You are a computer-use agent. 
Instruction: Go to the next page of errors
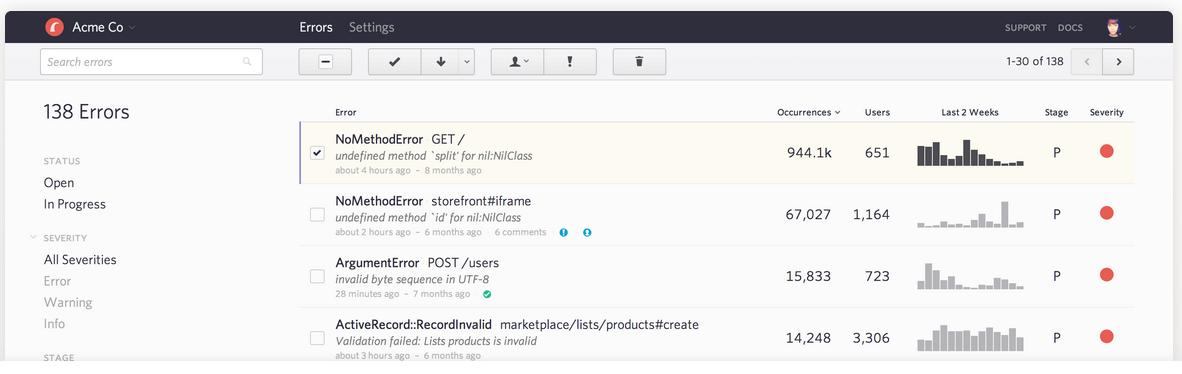[1118, 62]
